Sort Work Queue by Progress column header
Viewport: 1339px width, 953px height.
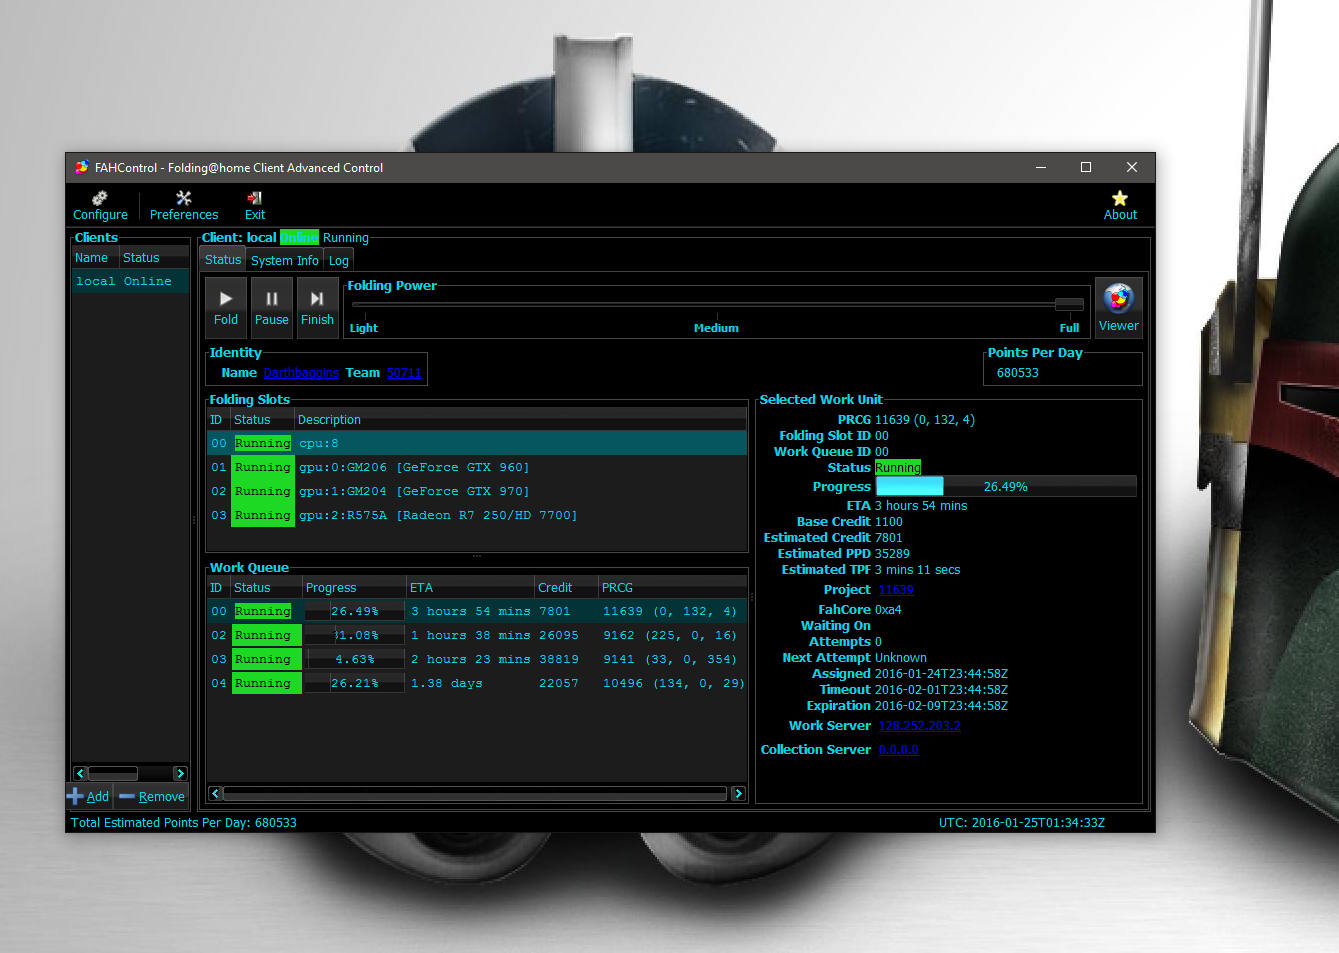coord(354,588)
